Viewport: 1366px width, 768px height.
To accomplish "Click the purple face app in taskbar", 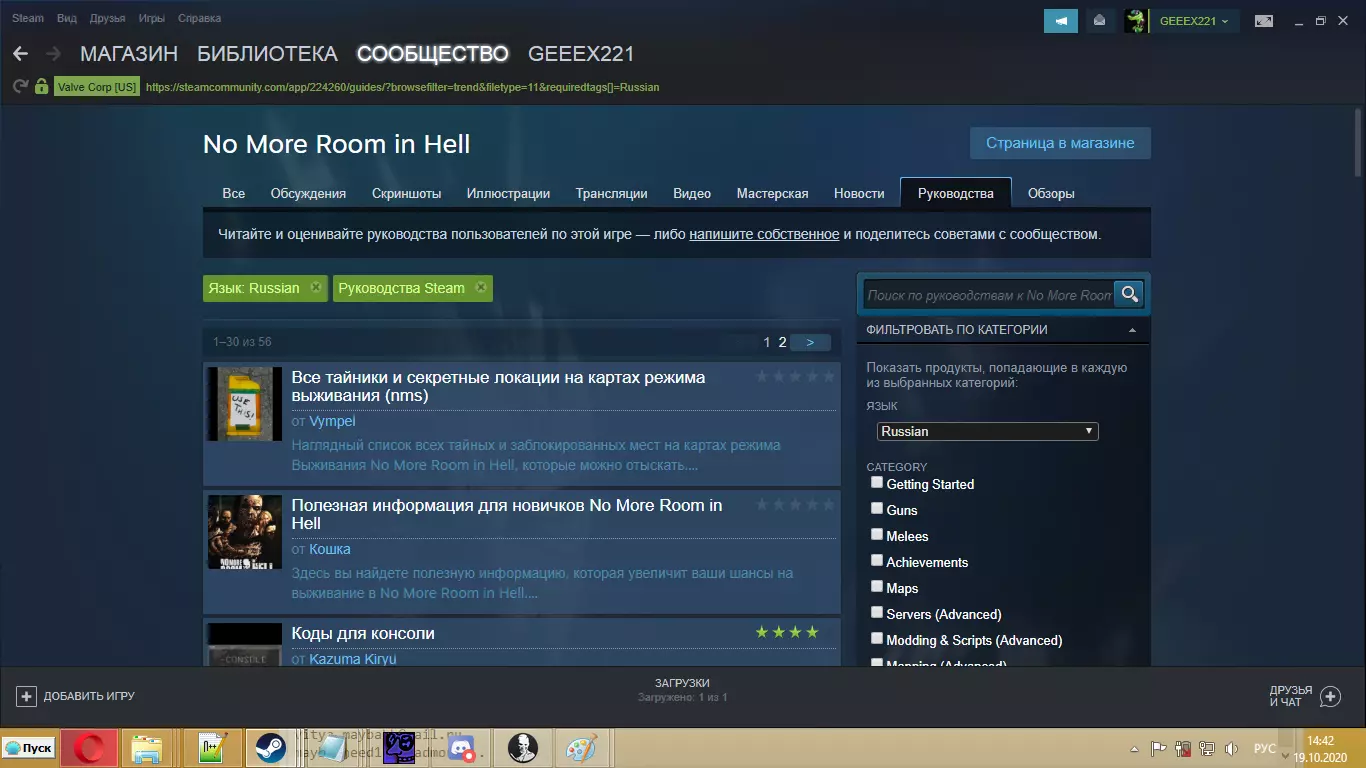I will coord(400,748).
